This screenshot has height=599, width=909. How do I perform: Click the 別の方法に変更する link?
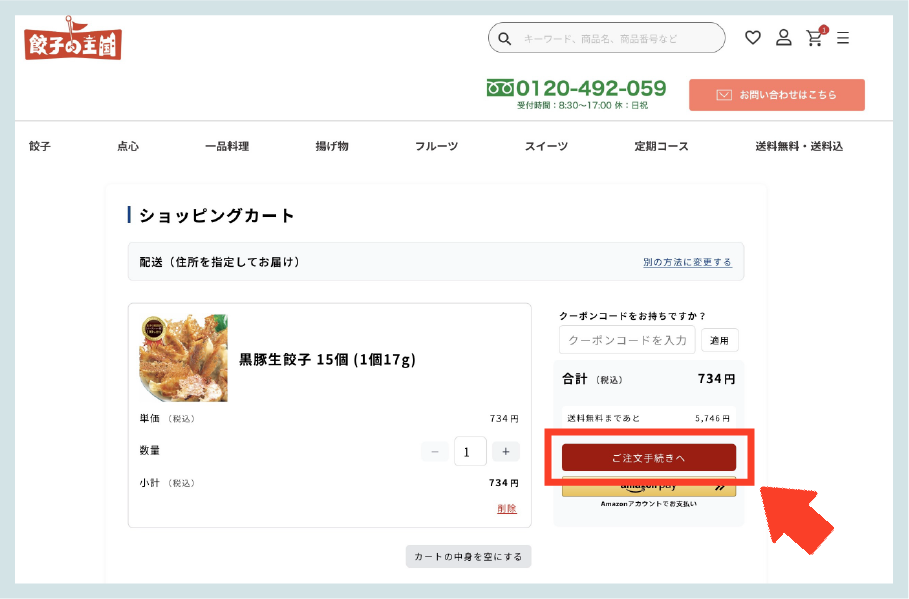point(687,262)
